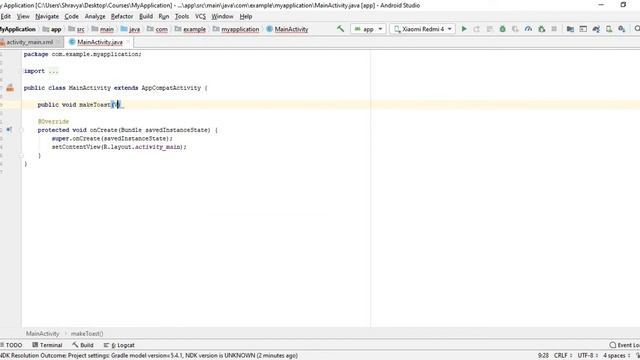Open the TODO tool window

tap(11, 345)
